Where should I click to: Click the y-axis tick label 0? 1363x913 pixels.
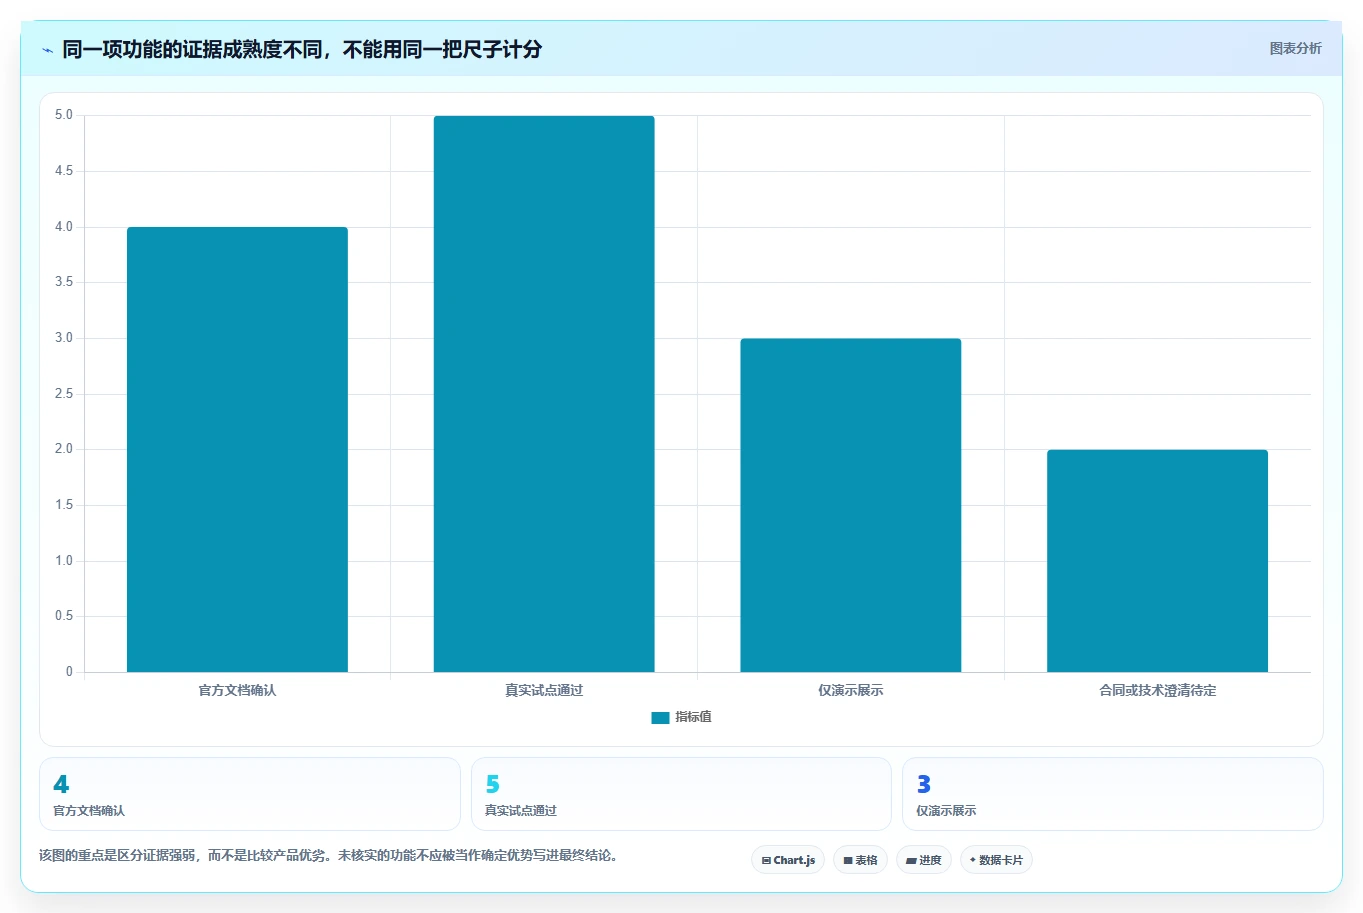[69, 672]
